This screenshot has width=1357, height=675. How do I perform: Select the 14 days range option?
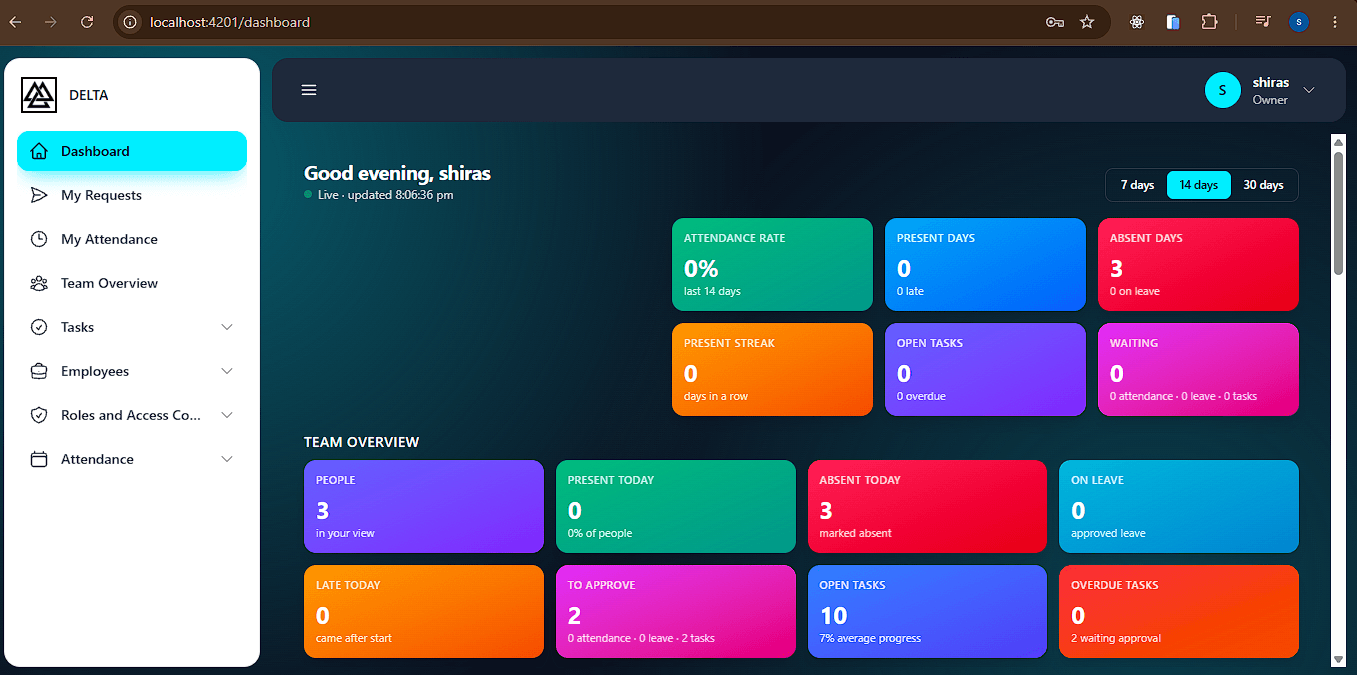pyautogui.click(x=1198, y=185)
